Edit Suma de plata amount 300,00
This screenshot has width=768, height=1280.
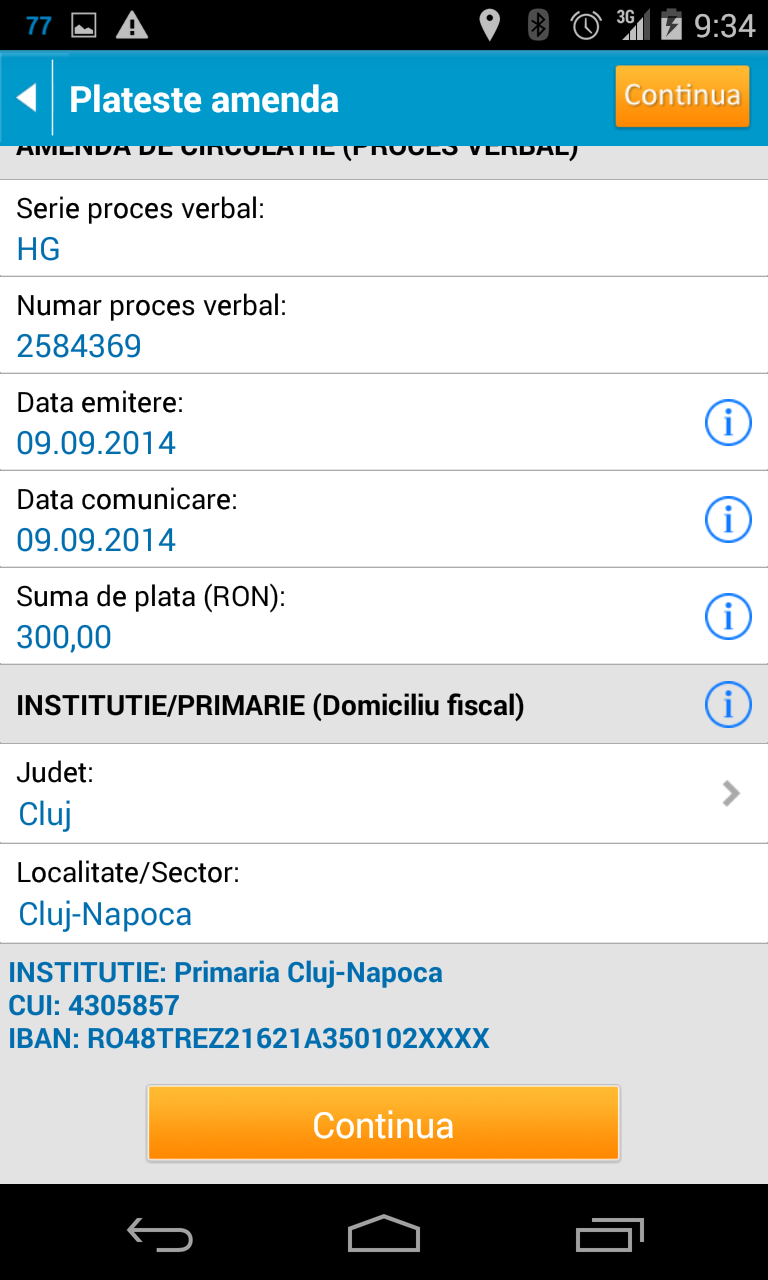pyautogui.click(x=64, y=637)
